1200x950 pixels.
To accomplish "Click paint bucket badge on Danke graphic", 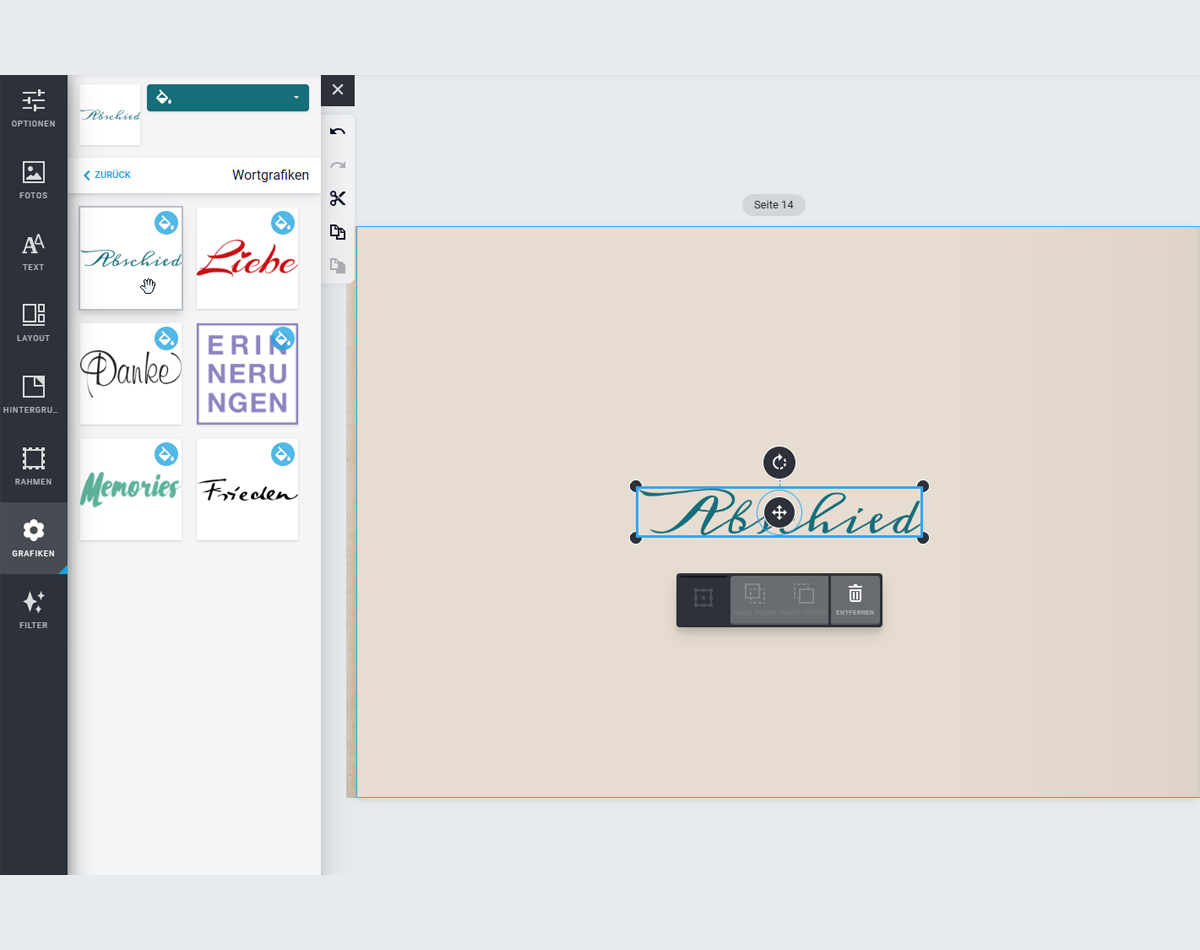I will pos(166,338).
